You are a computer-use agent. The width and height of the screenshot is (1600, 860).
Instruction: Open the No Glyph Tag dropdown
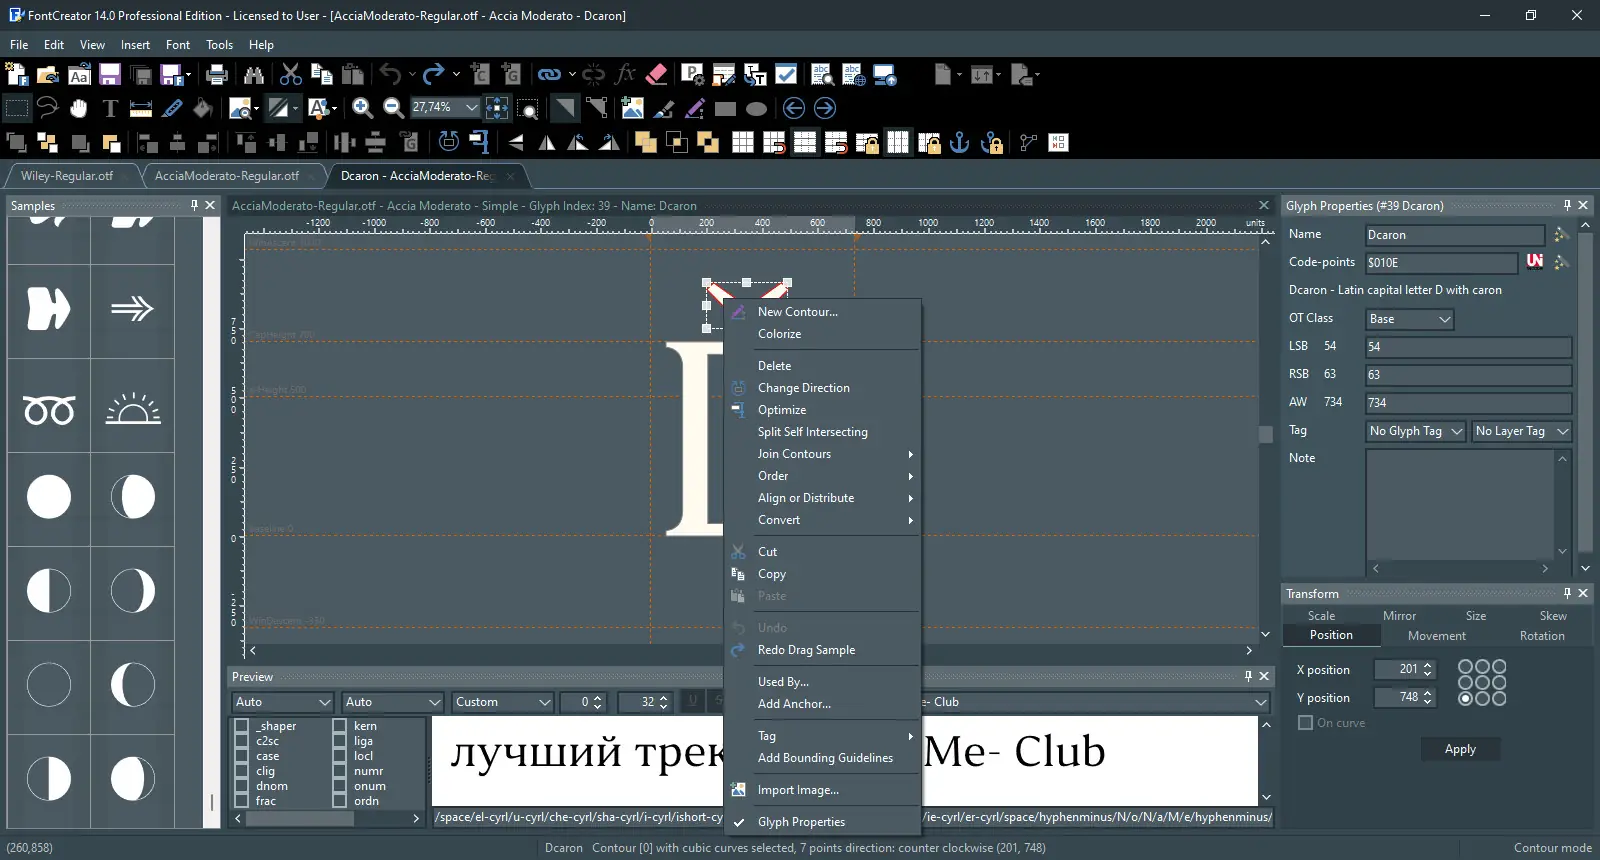pyautogui.click(x=1415, y=431)
